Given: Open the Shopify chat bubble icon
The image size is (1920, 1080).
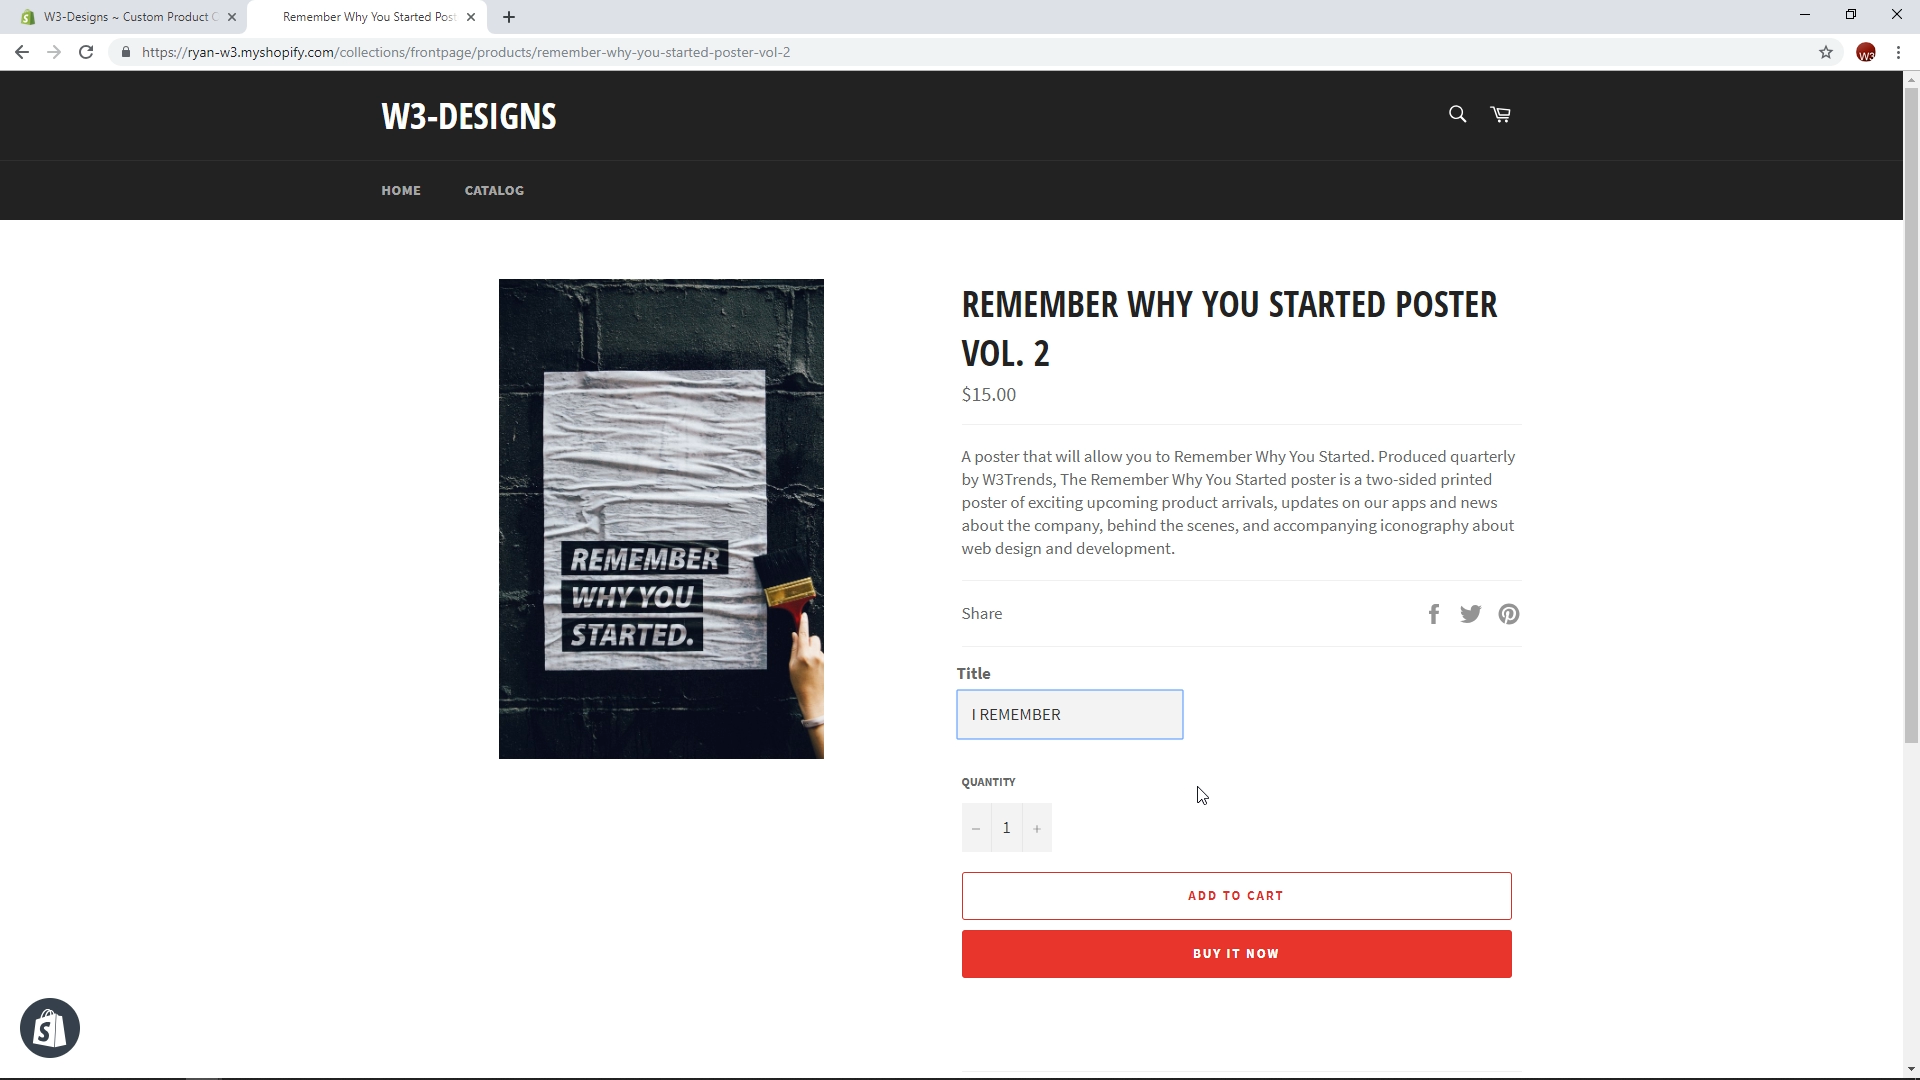Looking at the screenshot, I should [x=50, y=1028].
